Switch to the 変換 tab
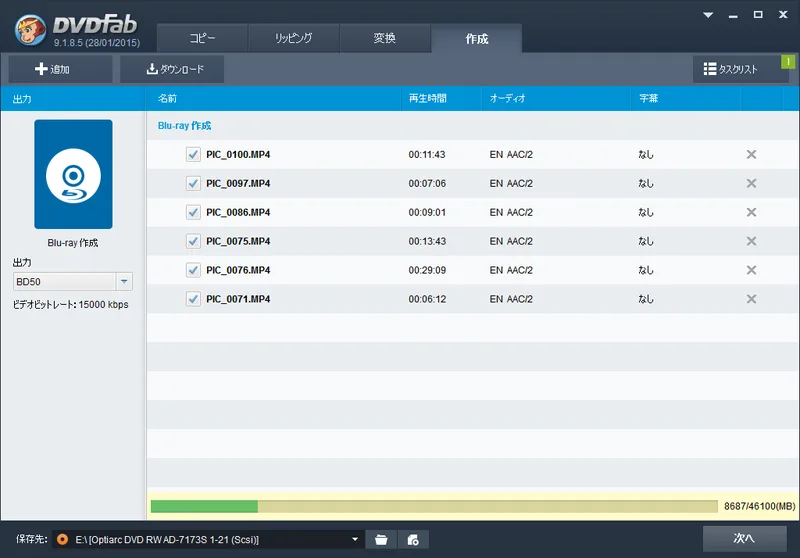Screen dimensions: 800x558 385,38
